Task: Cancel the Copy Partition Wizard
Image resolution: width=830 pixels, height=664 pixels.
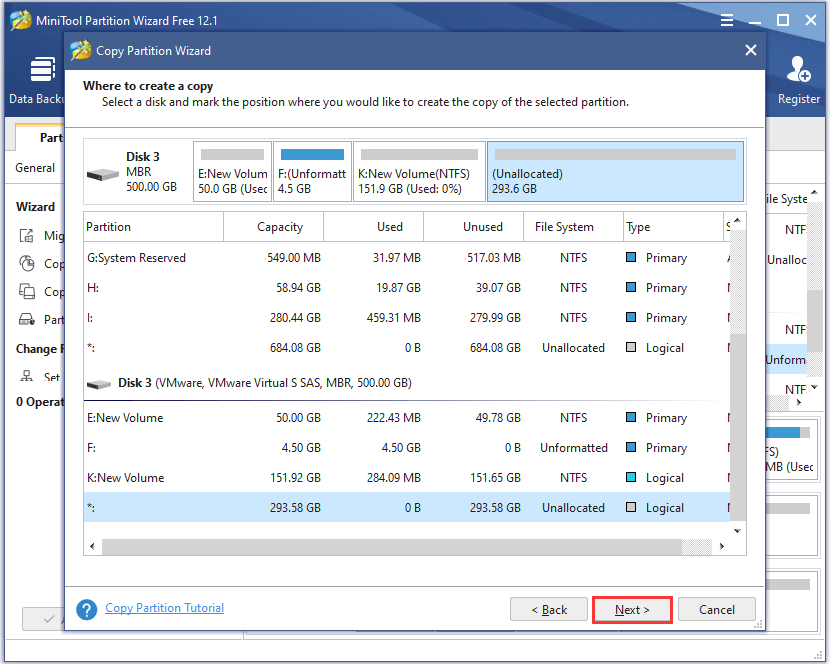Action: point(717,610)
